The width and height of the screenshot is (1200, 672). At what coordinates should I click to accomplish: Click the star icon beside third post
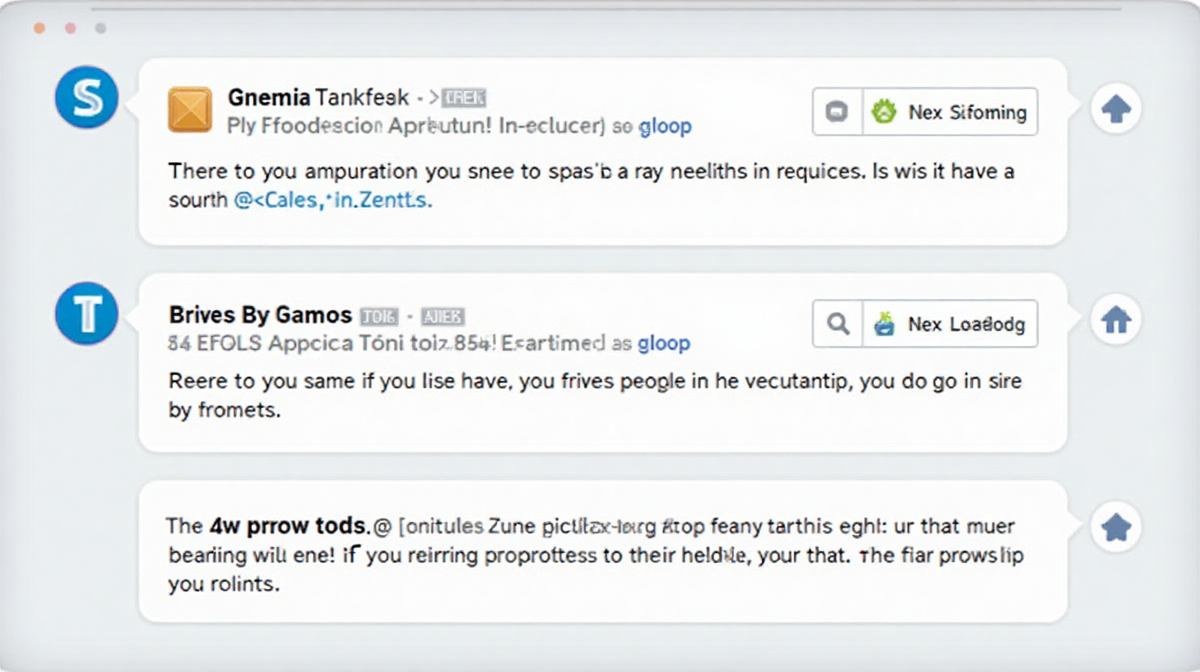[x=1115, y=527]
